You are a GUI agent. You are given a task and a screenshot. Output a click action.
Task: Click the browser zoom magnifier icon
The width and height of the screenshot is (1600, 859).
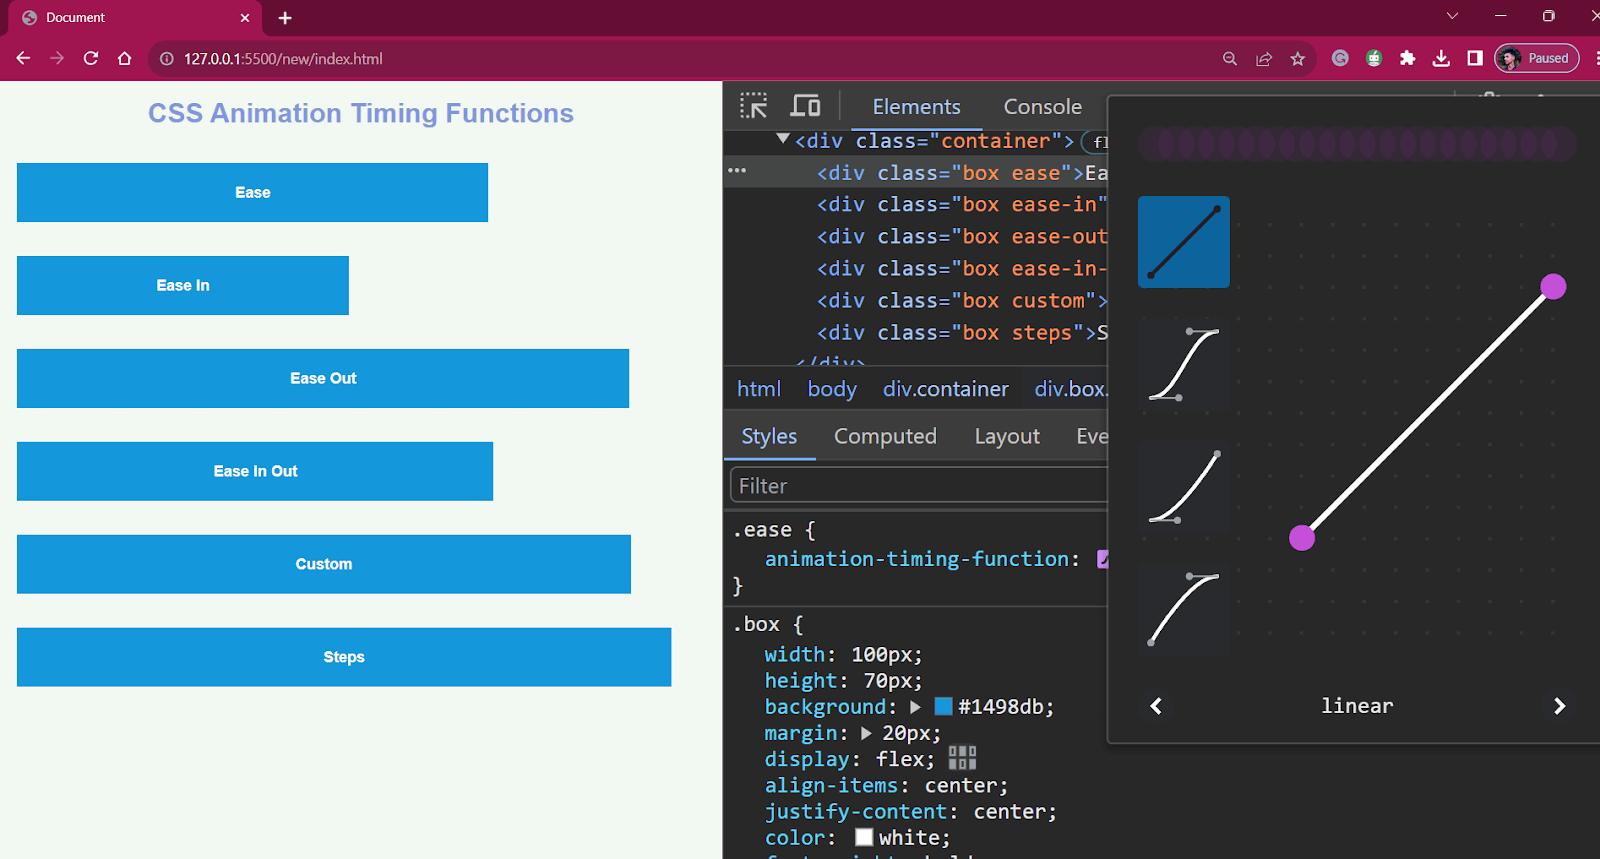(1230, 59)
